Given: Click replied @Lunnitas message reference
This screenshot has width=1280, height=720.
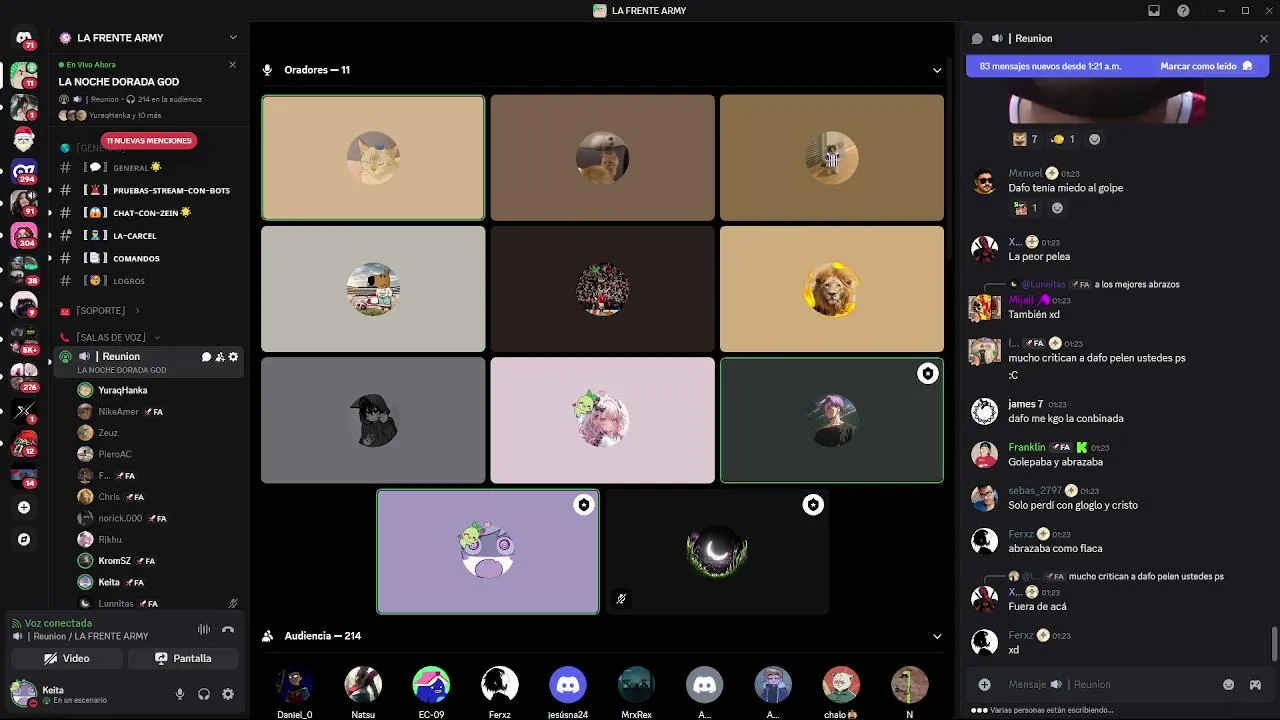Looking at the screenshot, I should [1100, 284].
